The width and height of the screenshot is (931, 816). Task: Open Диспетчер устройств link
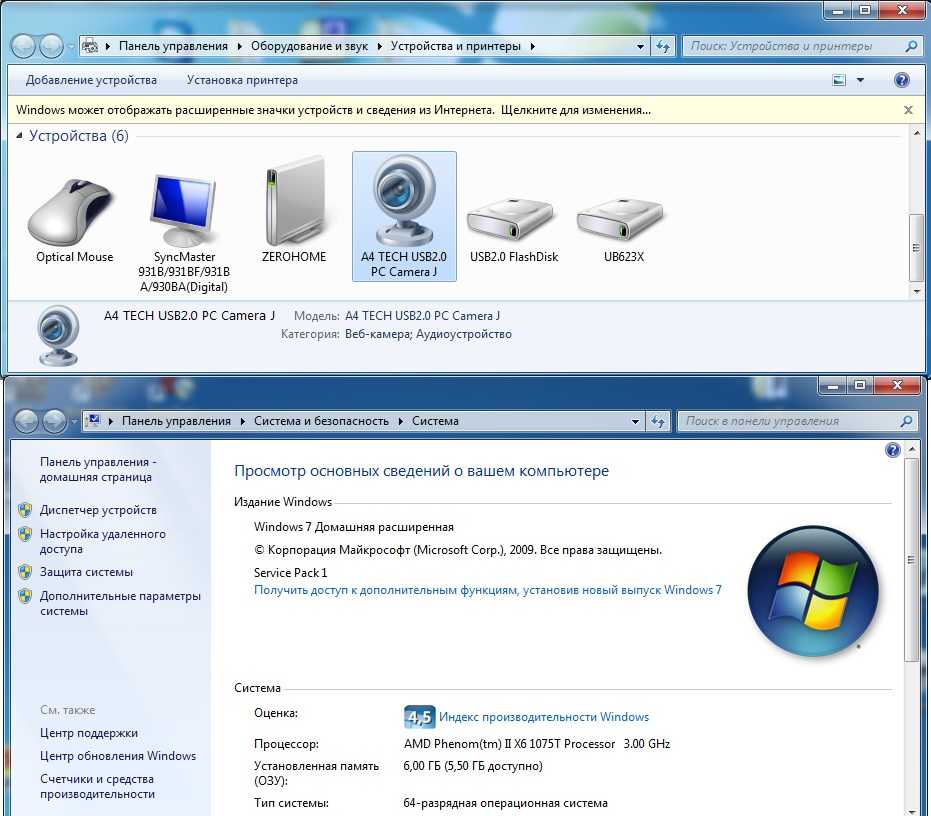[98, 510]
